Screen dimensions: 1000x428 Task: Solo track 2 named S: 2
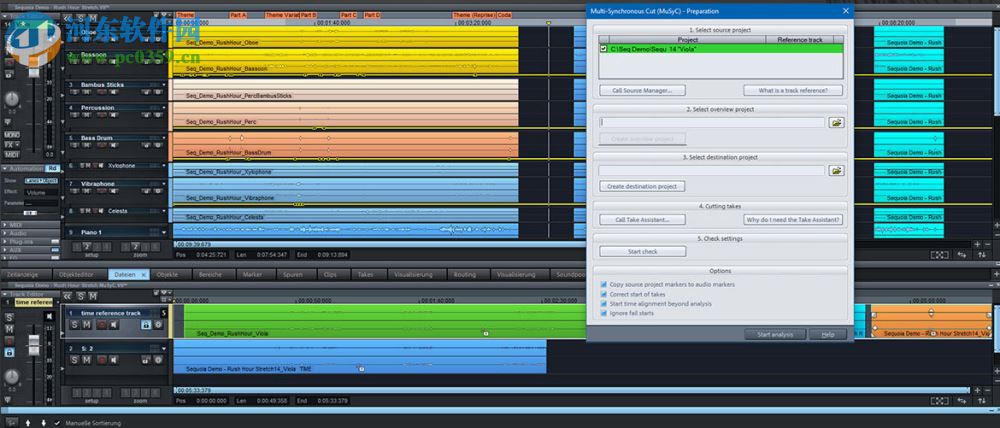point(75,360)
